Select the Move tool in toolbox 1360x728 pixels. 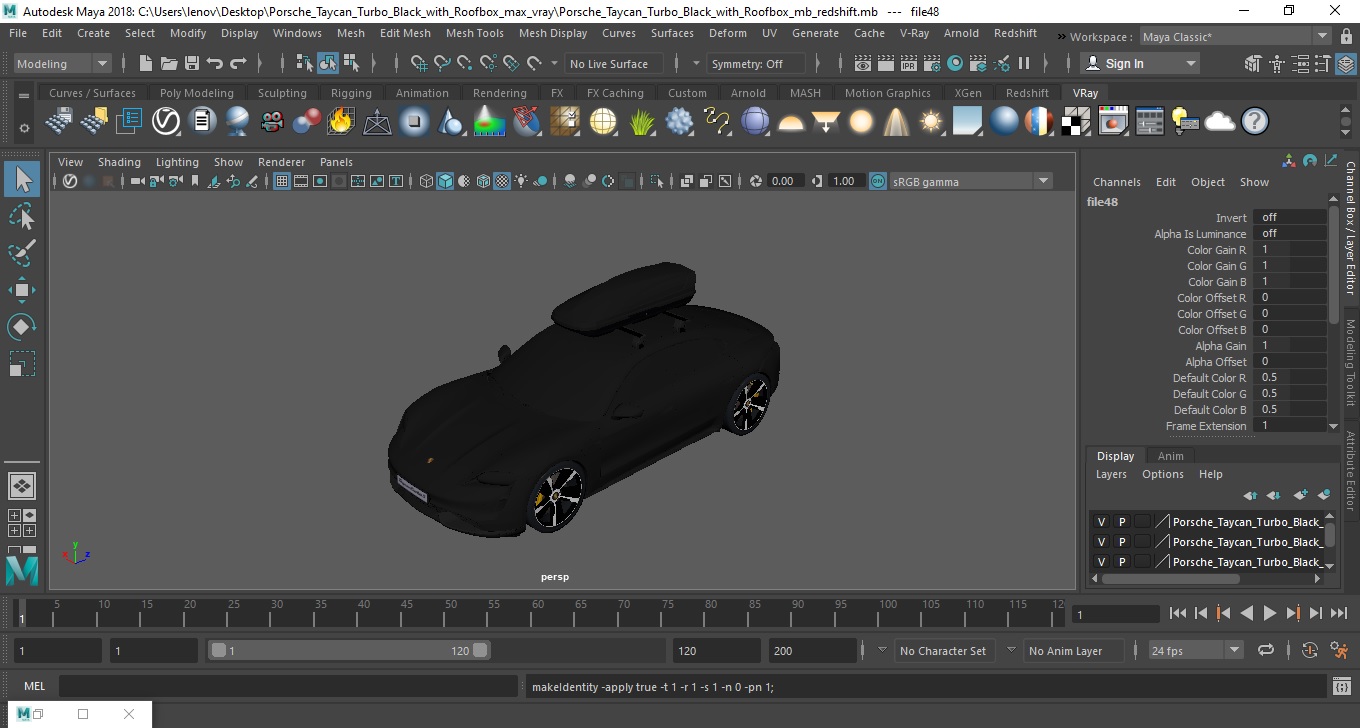point(22,290)
